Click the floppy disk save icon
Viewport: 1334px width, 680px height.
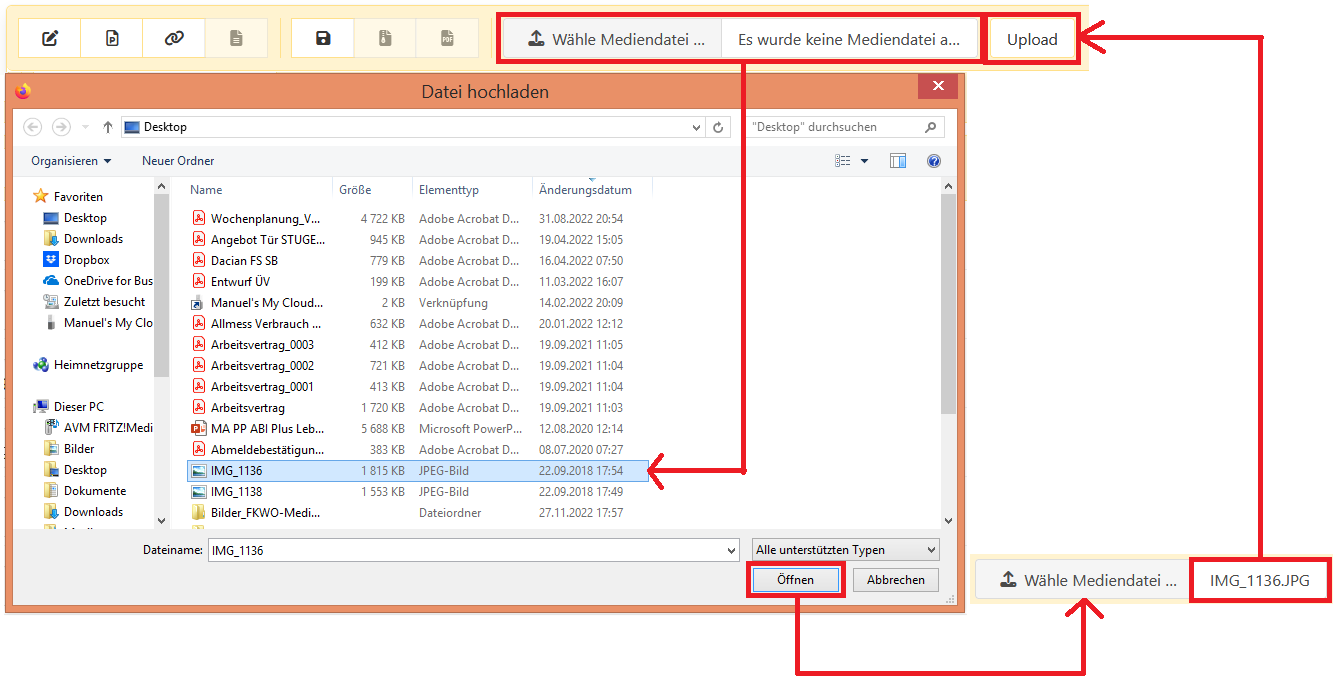click(x=323, y=39)
